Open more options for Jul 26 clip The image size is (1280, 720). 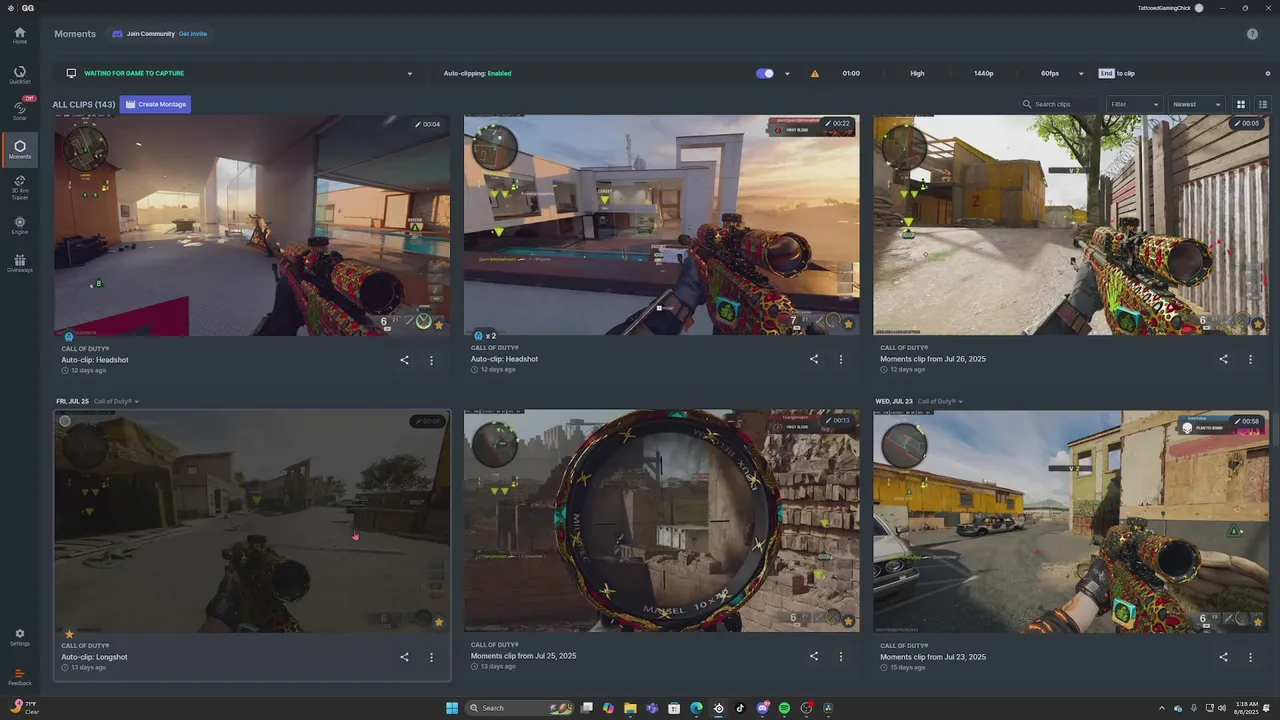[1250, 359]
